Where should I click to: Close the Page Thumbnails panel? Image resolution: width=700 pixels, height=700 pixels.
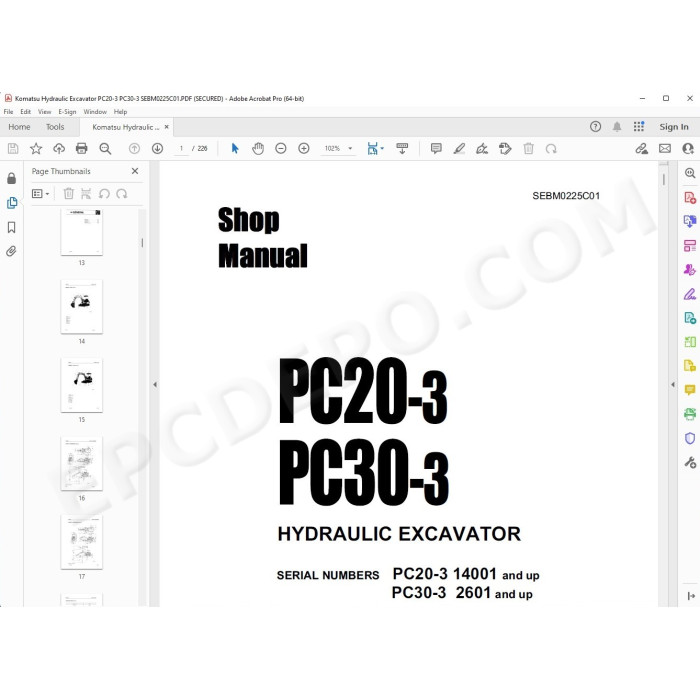pyautogui.click(x=135, y=171)
